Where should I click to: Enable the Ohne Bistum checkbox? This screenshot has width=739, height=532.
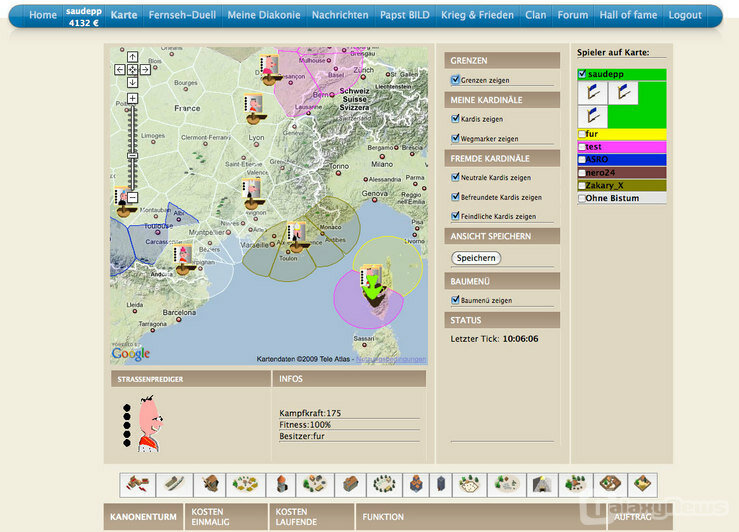[583, 198]
